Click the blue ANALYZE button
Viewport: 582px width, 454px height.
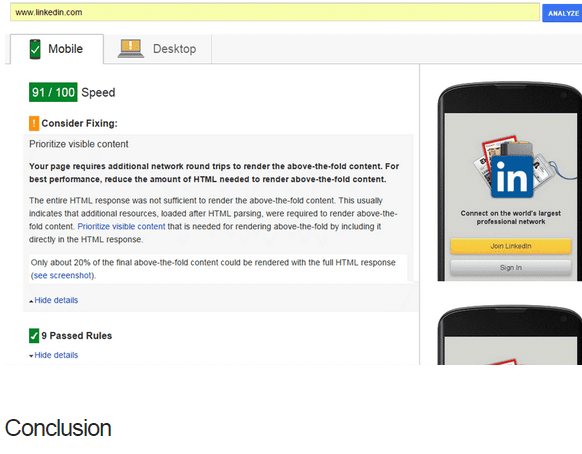(x=562, y=13)
